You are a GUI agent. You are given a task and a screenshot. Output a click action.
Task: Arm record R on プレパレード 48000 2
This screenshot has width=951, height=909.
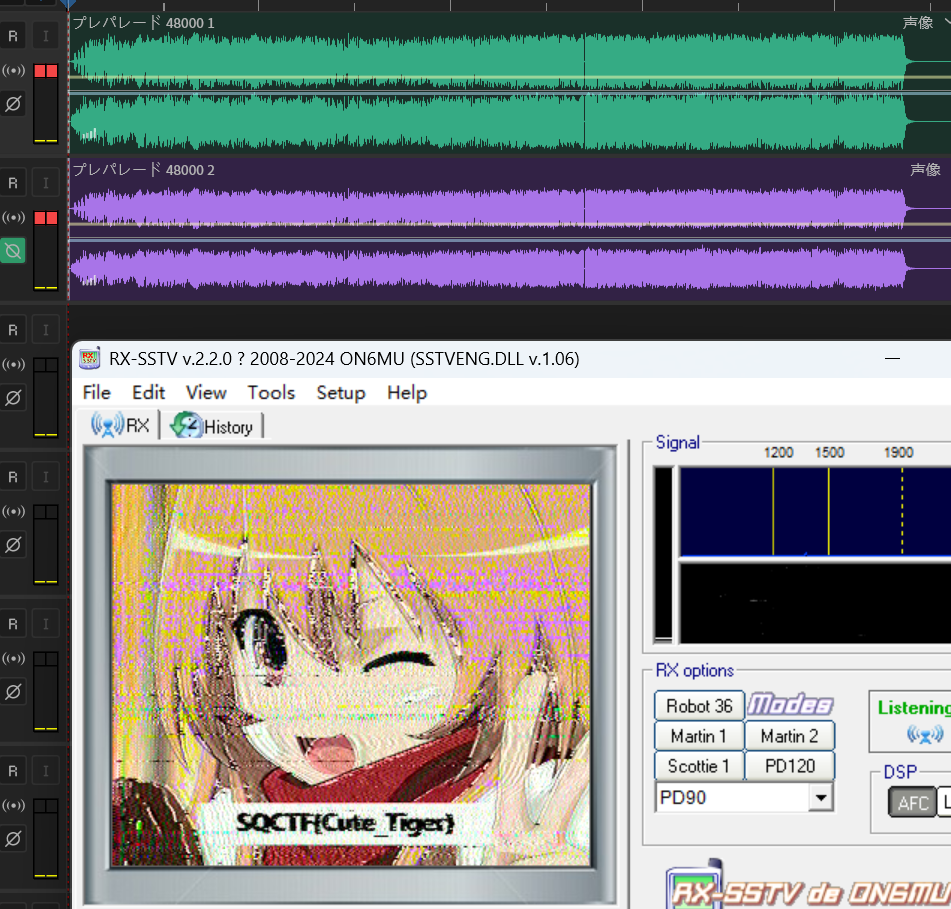point(13,183)
